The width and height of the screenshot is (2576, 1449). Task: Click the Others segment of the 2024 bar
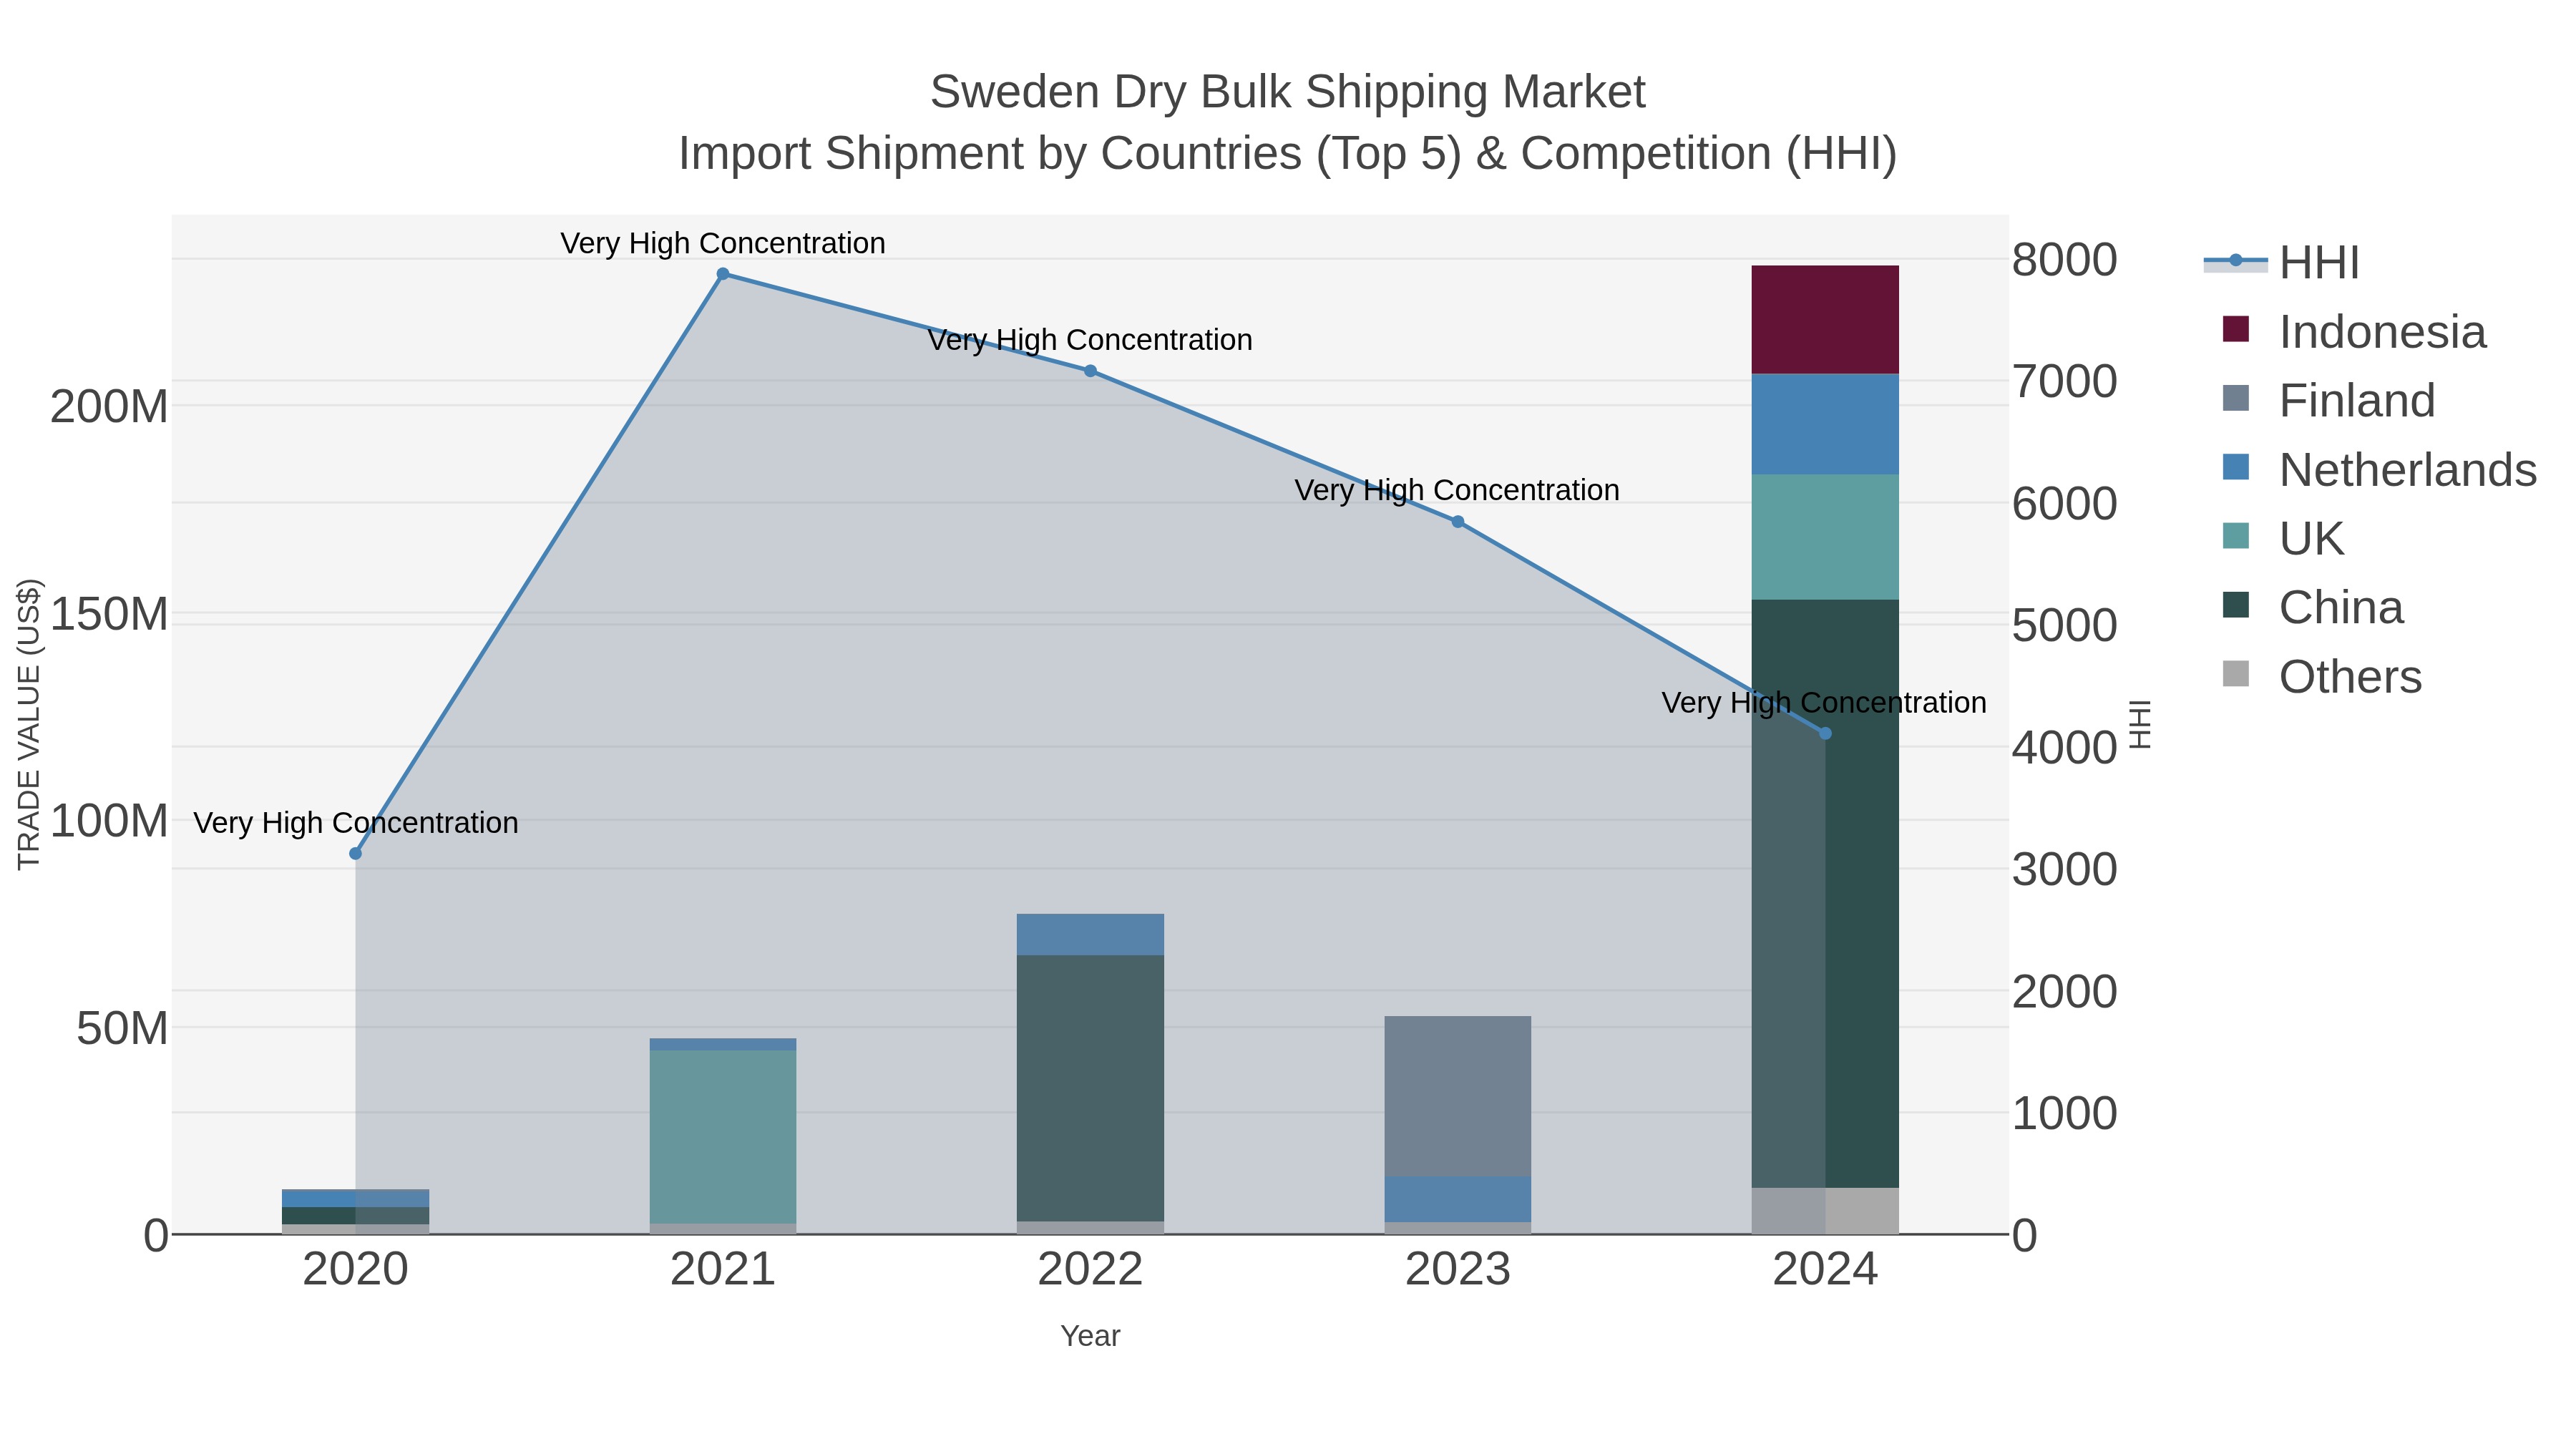[x=1825, y=1211]
